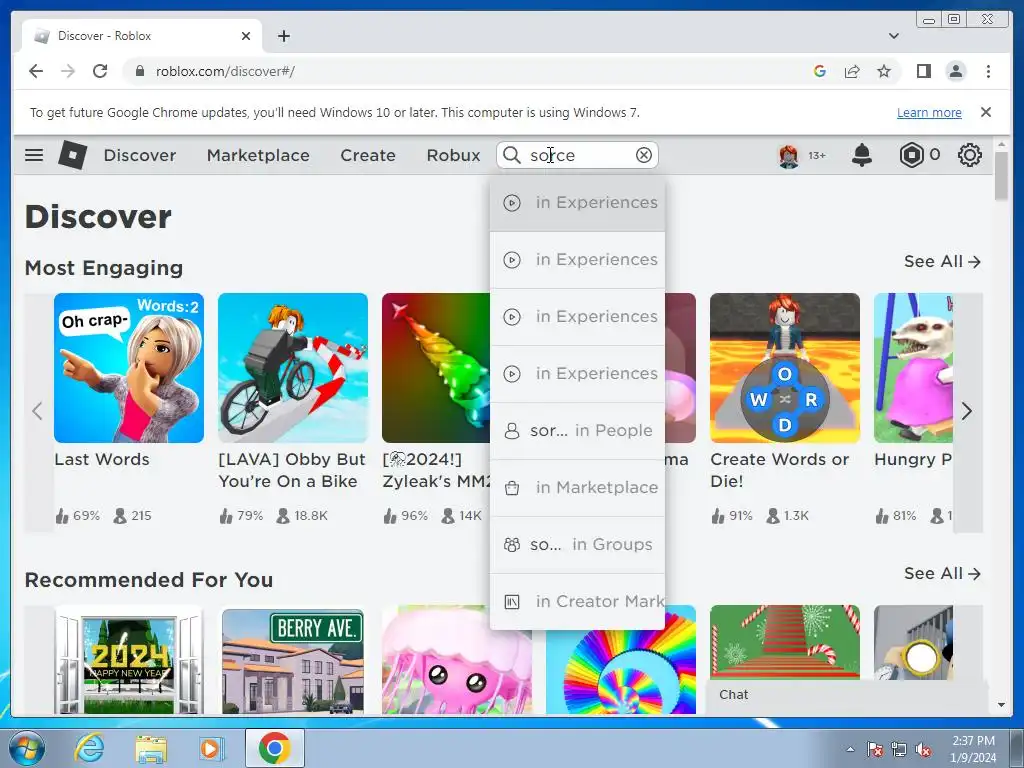Search 'in Marketplace' suggestion

pyautogui.click(x=577, y=488)
